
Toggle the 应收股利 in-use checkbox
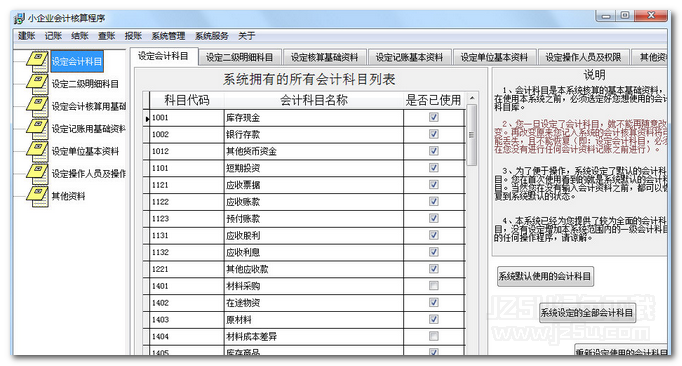click(x=434, y=235)
